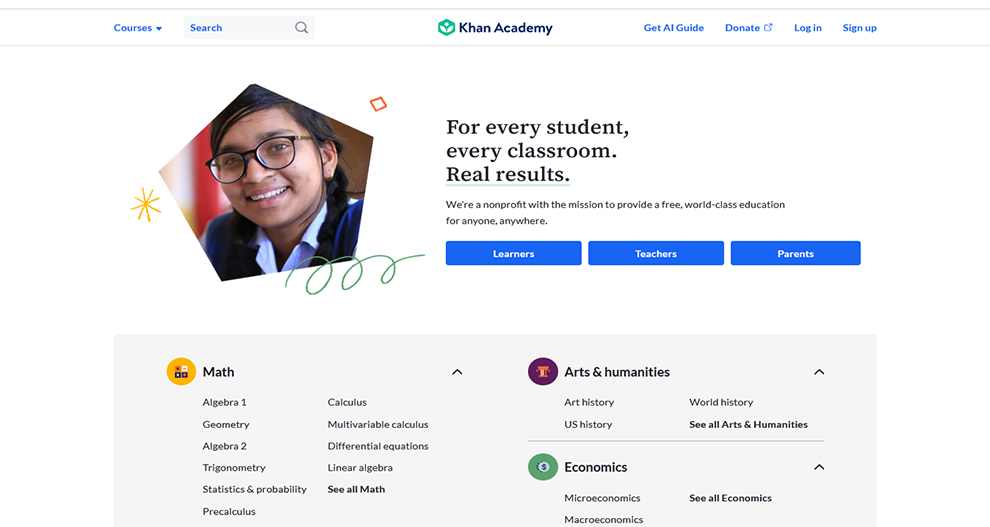Open the Economics heading

595,467
